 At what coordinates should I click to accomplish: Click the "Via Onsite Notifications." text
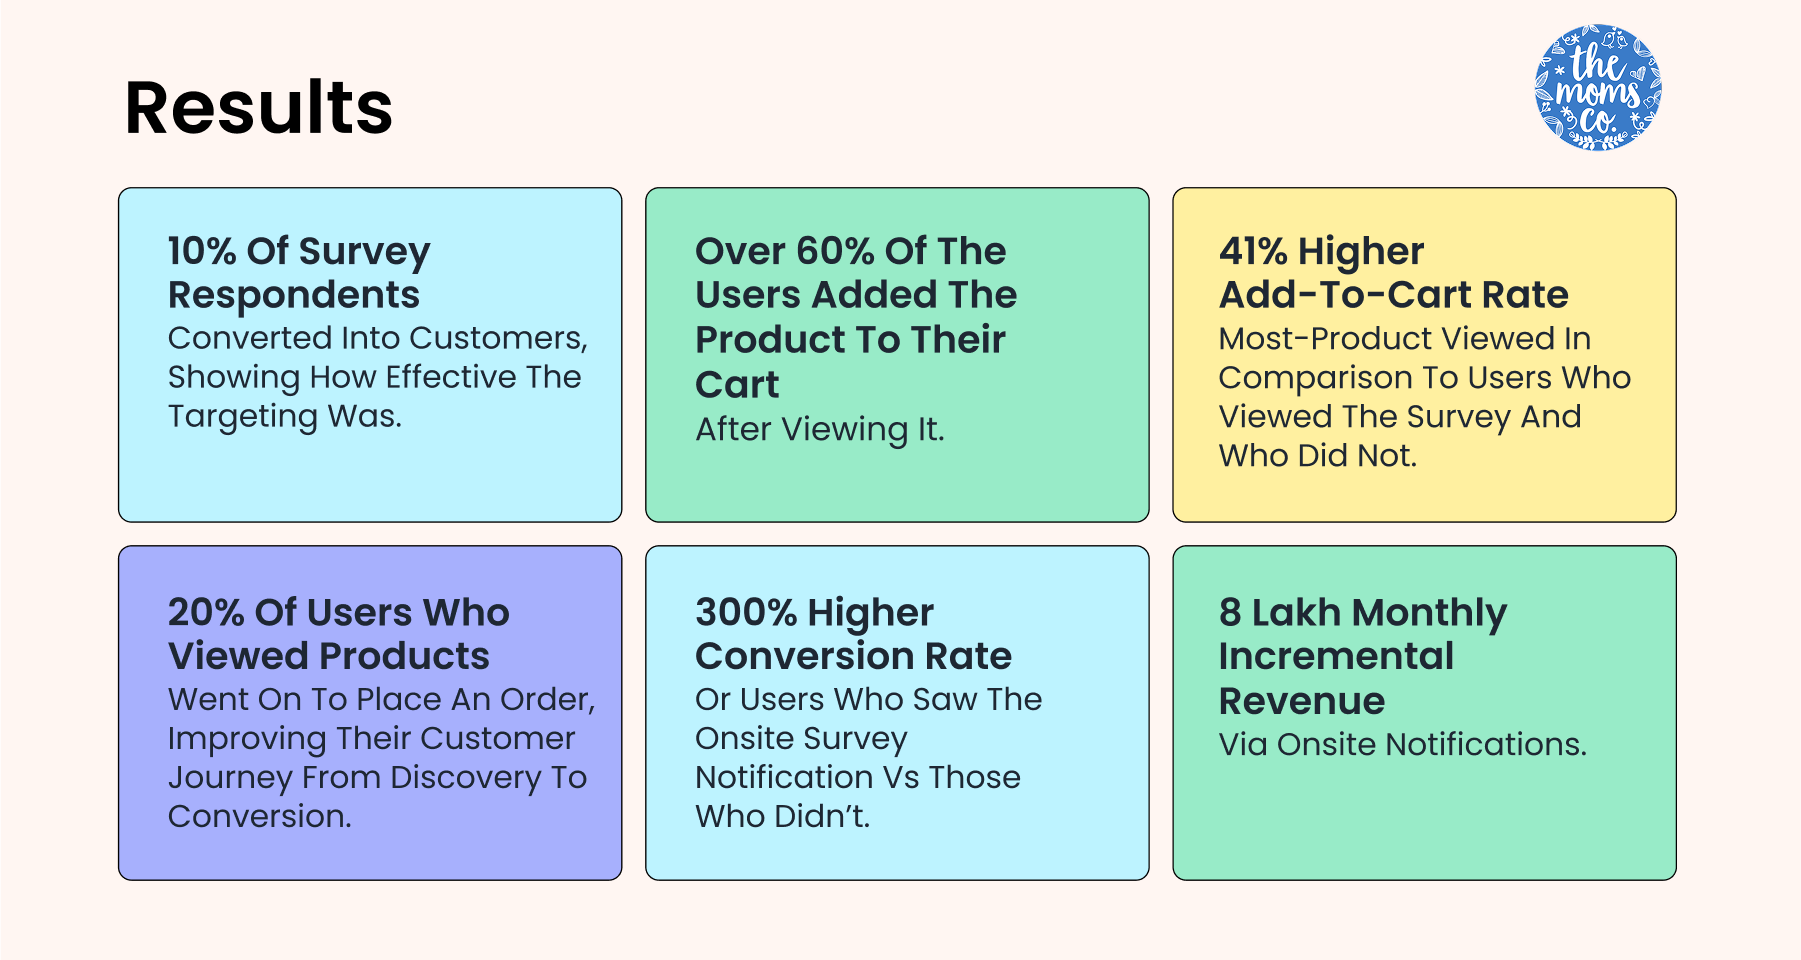pos(1402,744)
